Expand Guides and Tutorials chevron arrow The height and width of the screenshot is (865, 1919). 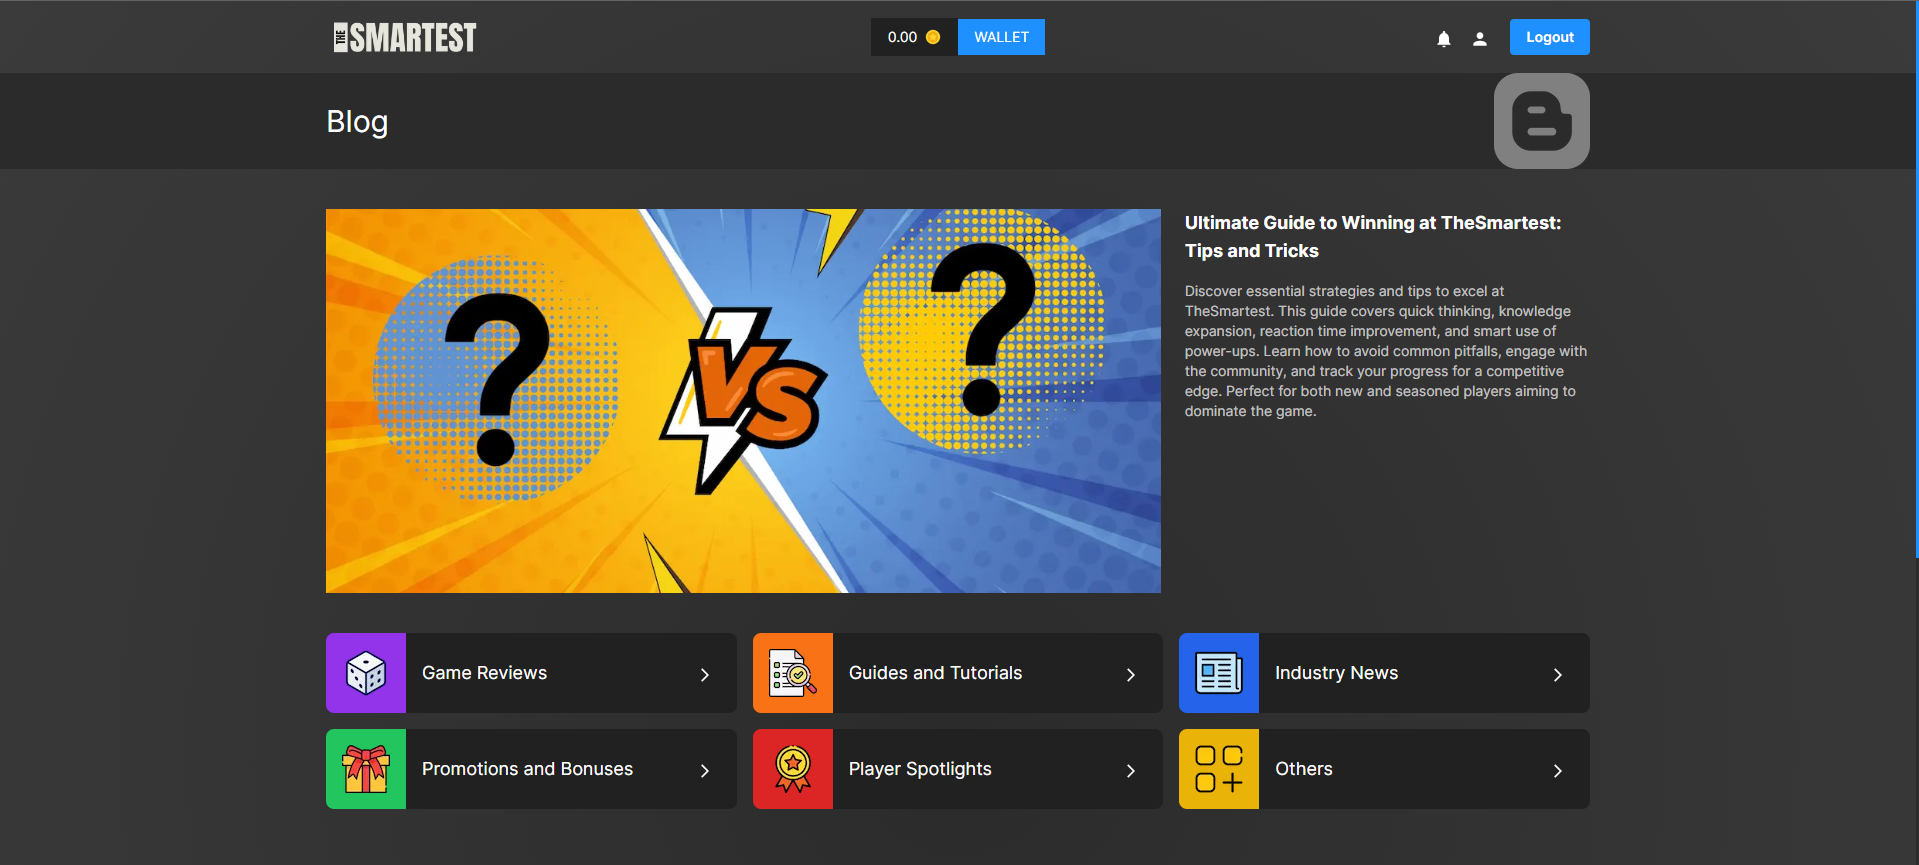[1131, 675]
